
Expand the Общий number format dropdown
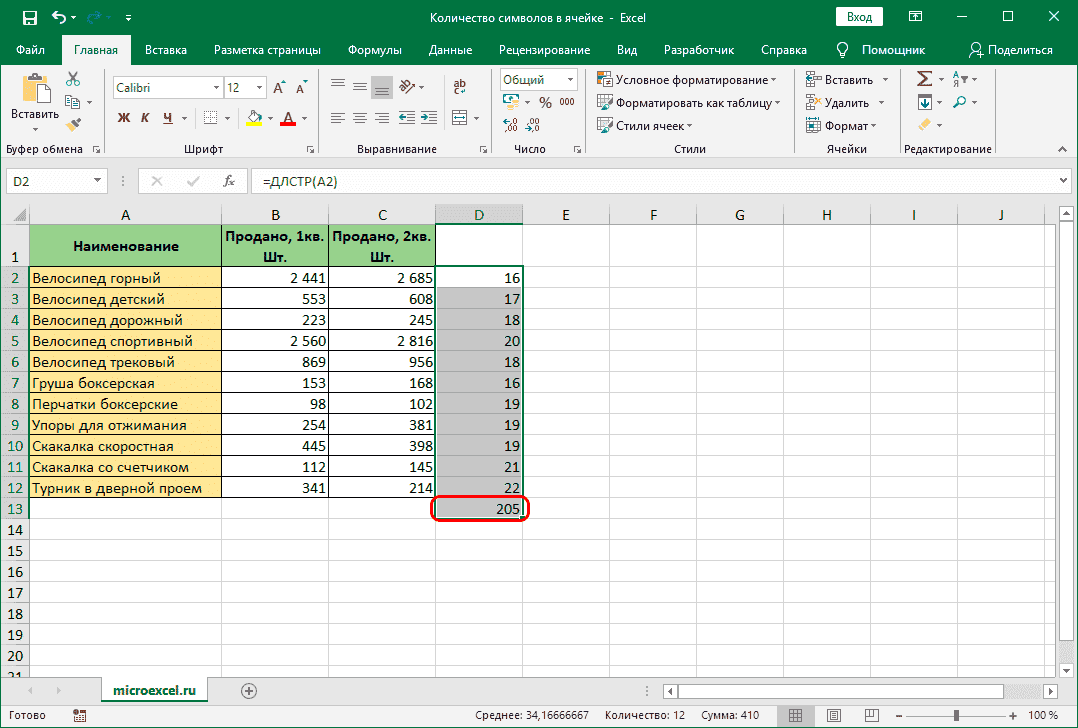tap(571, 80)
